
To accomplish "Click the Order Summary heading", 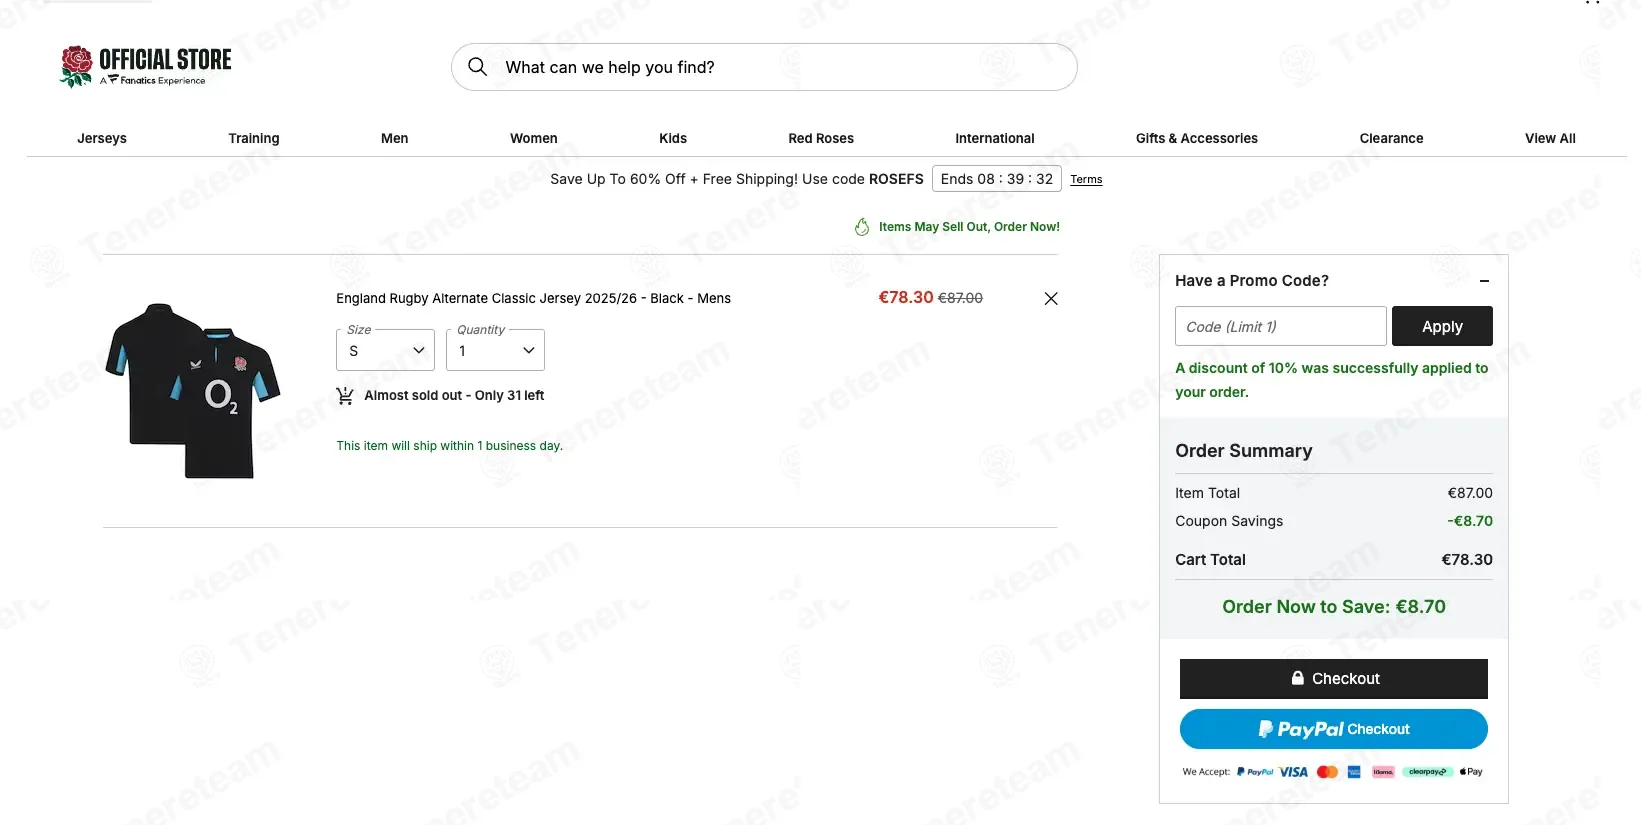I will (x=1244, y=451).
